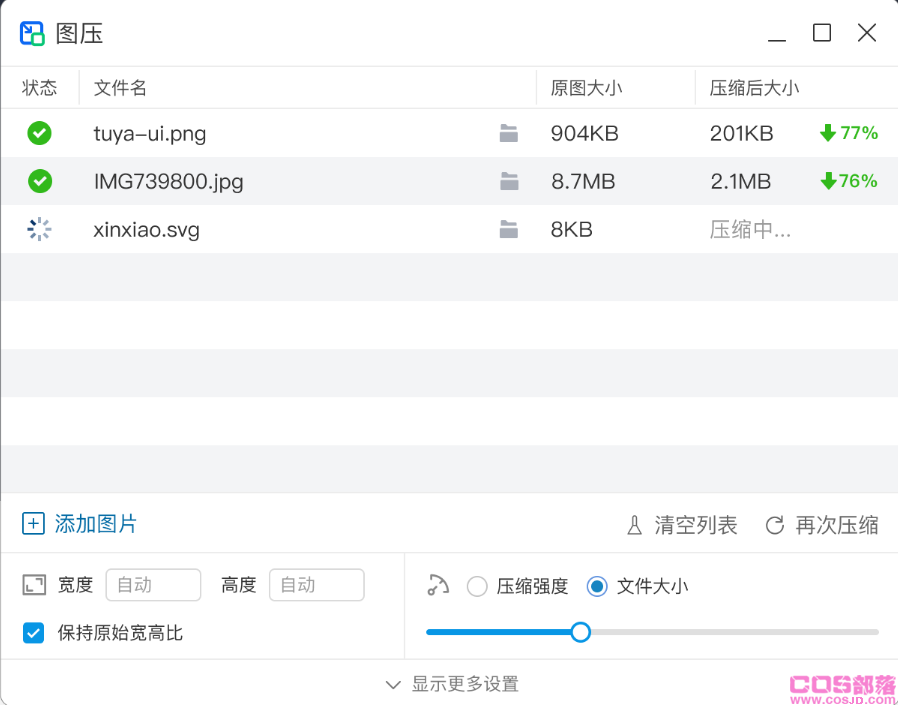Open folder of IMG739800.jpg
The image size is (898, 705).
[x=509, y=181]
